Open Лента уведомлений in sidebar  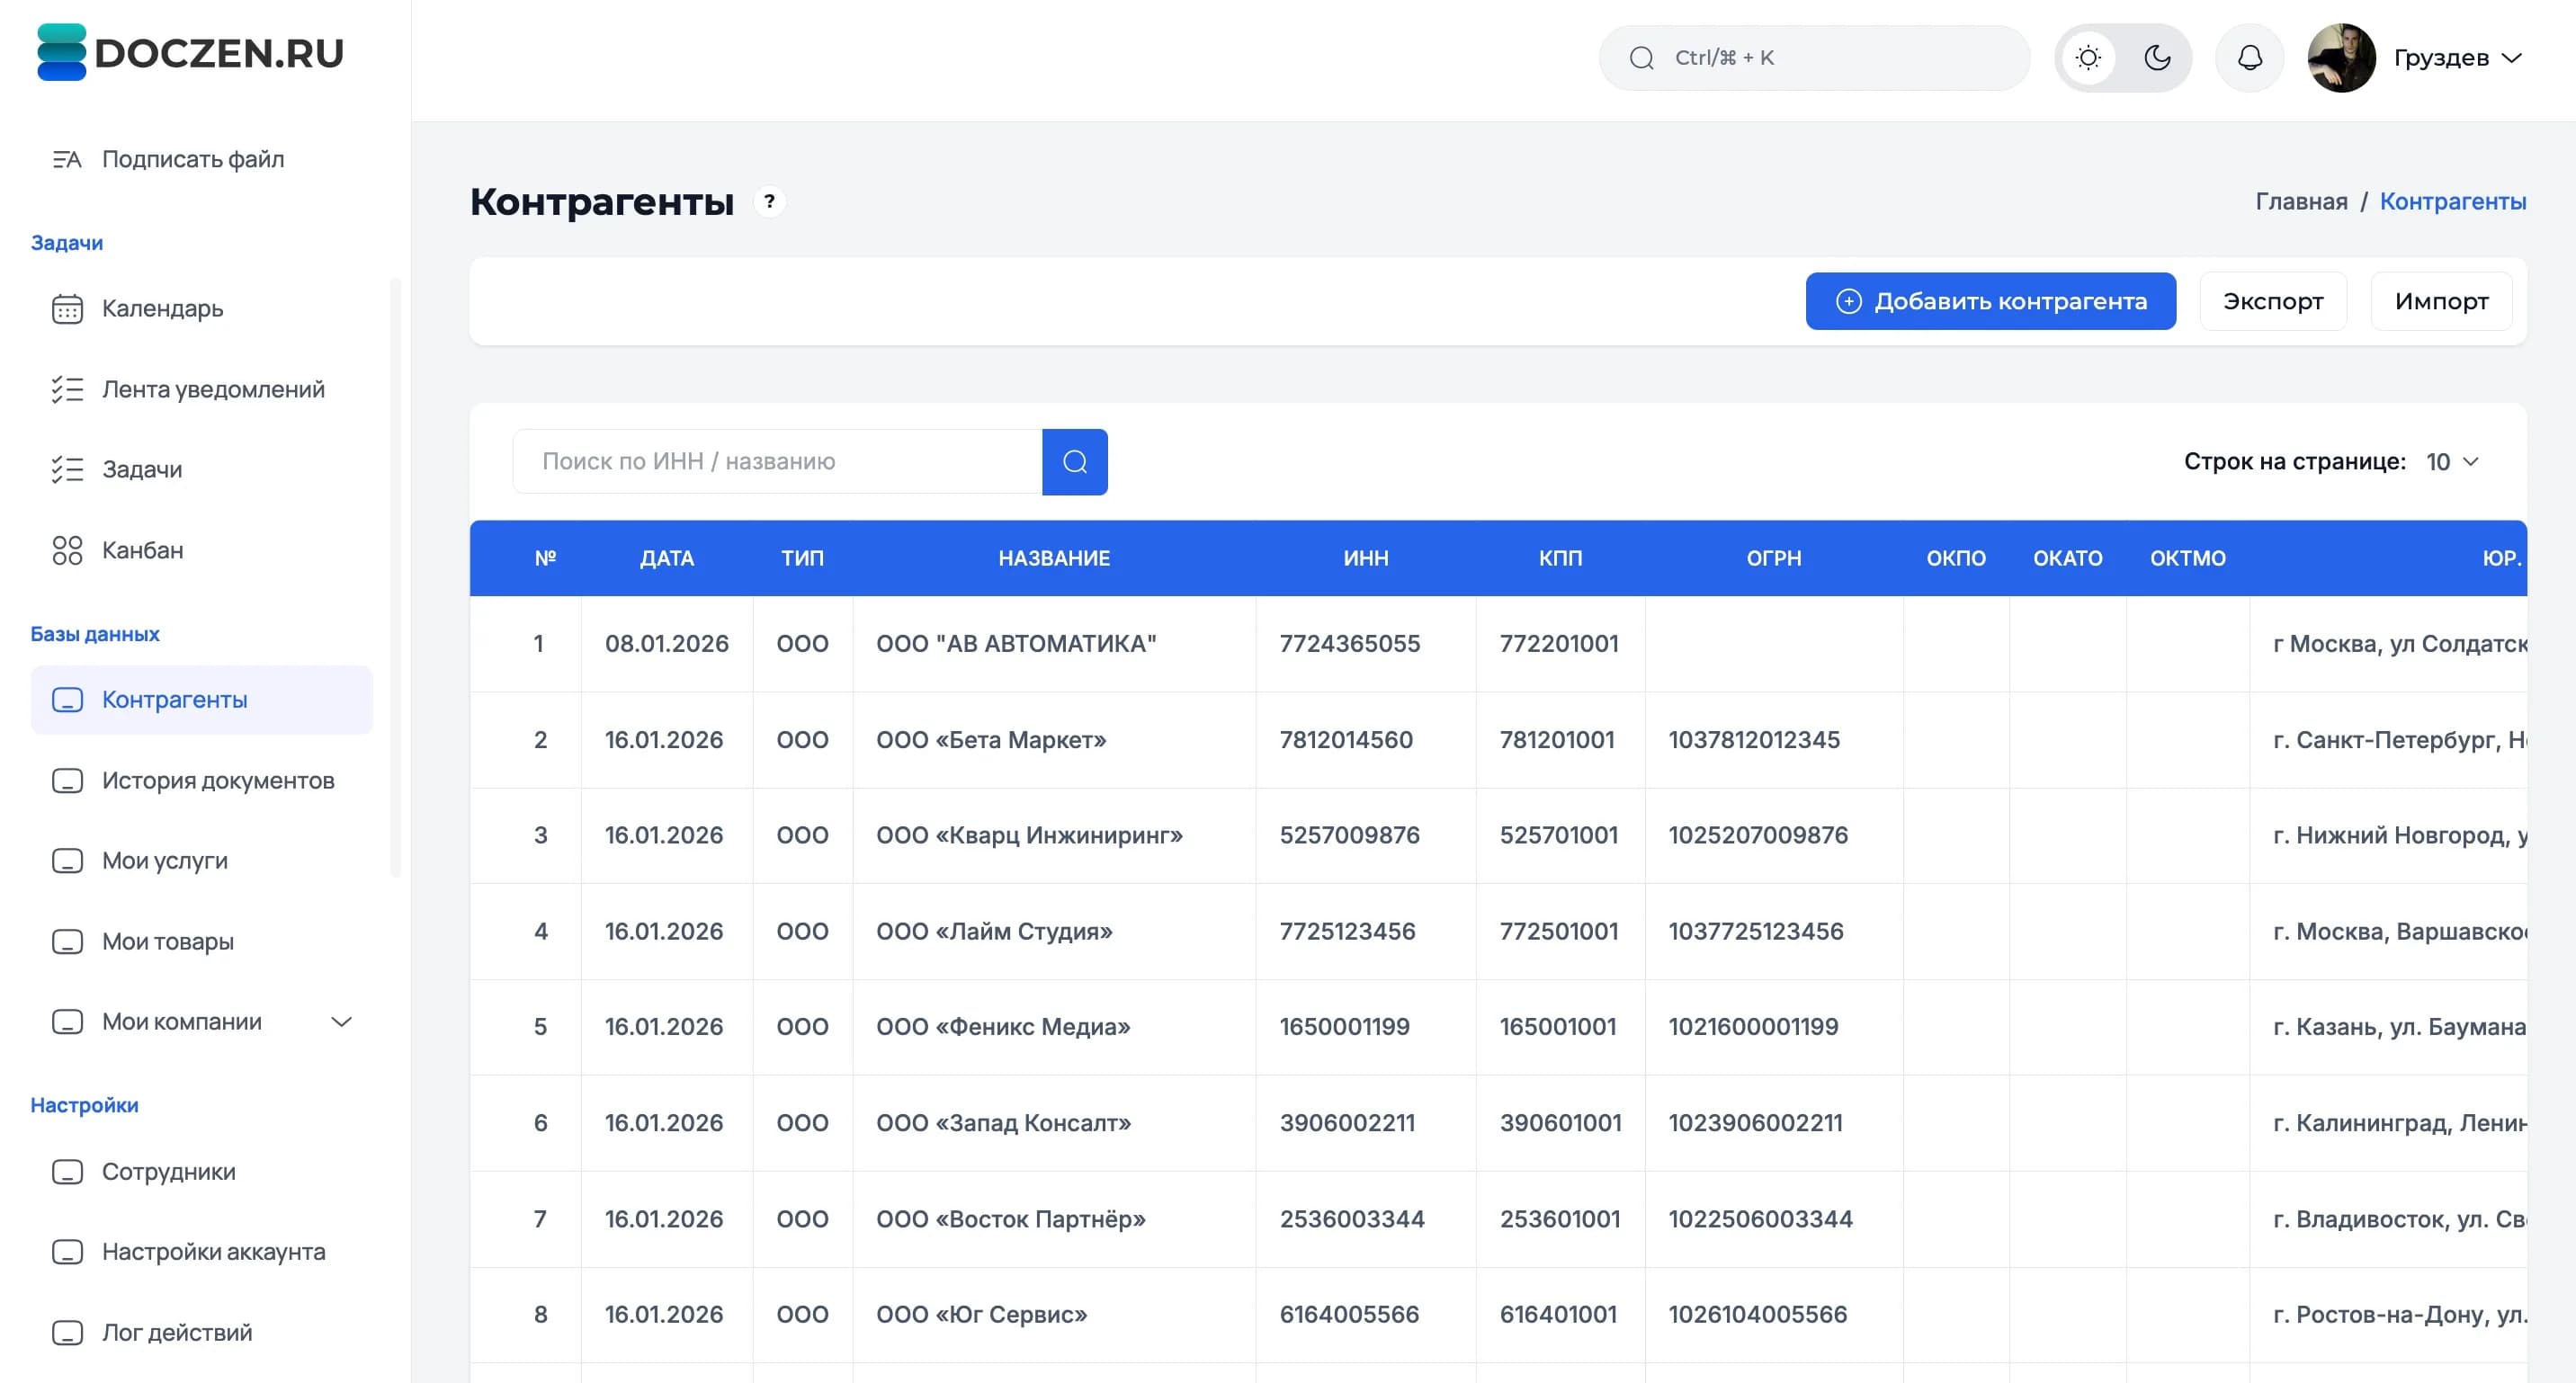point(202,389)
